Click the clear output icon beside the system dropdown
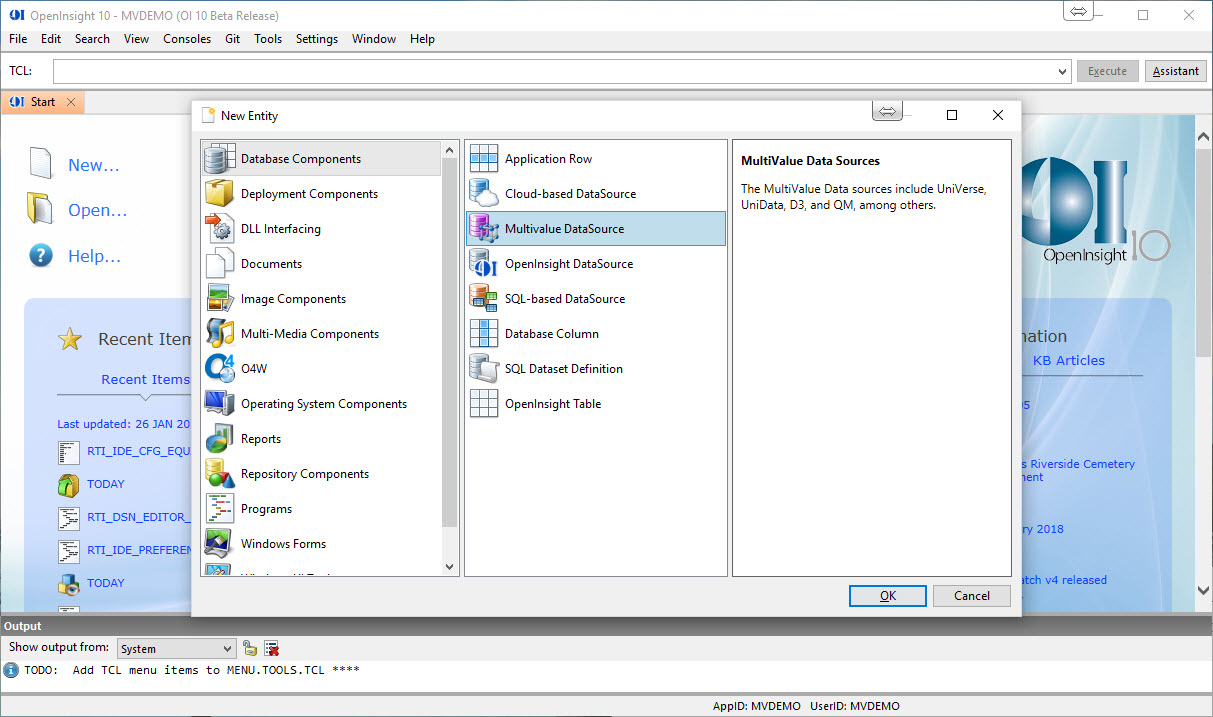Image resolution: width=1213 pixels, height=717 pixels. pos(272,648)
